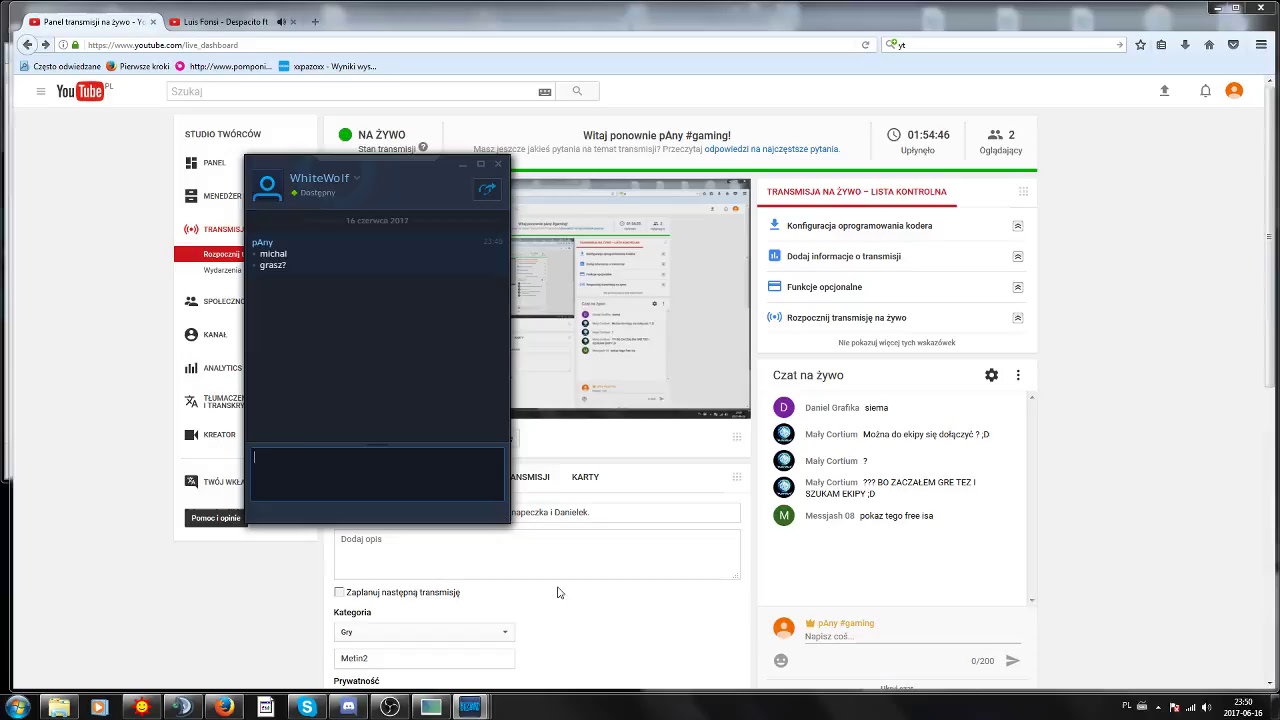Screen dimensions: 1280x720
Task: Open YouTube notifications bell
Action: click(1206, 91)
